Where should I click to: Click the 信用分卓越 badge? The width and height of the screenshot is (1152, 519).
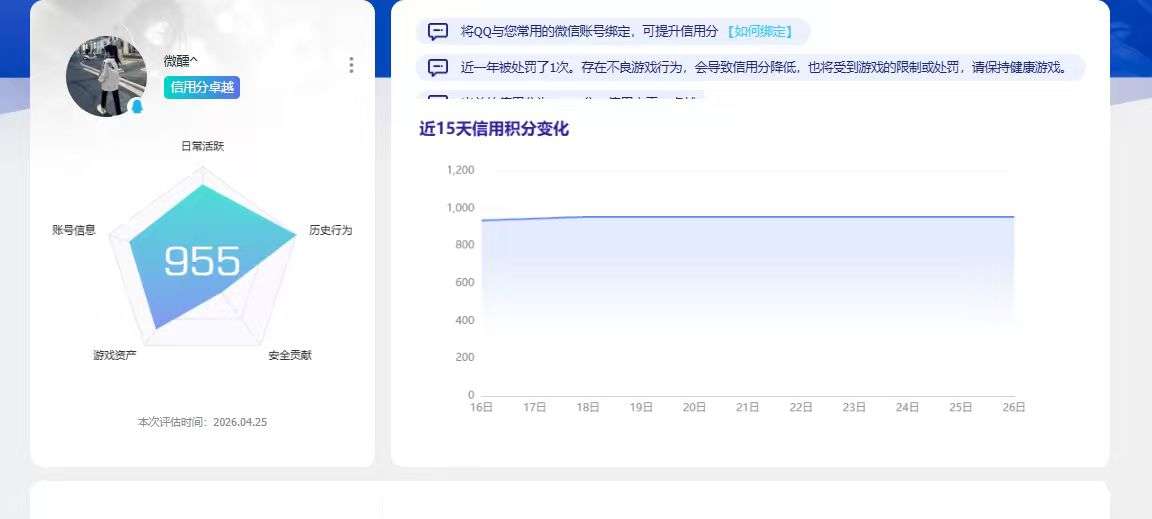pyautogui.click(x=202, y=87)
